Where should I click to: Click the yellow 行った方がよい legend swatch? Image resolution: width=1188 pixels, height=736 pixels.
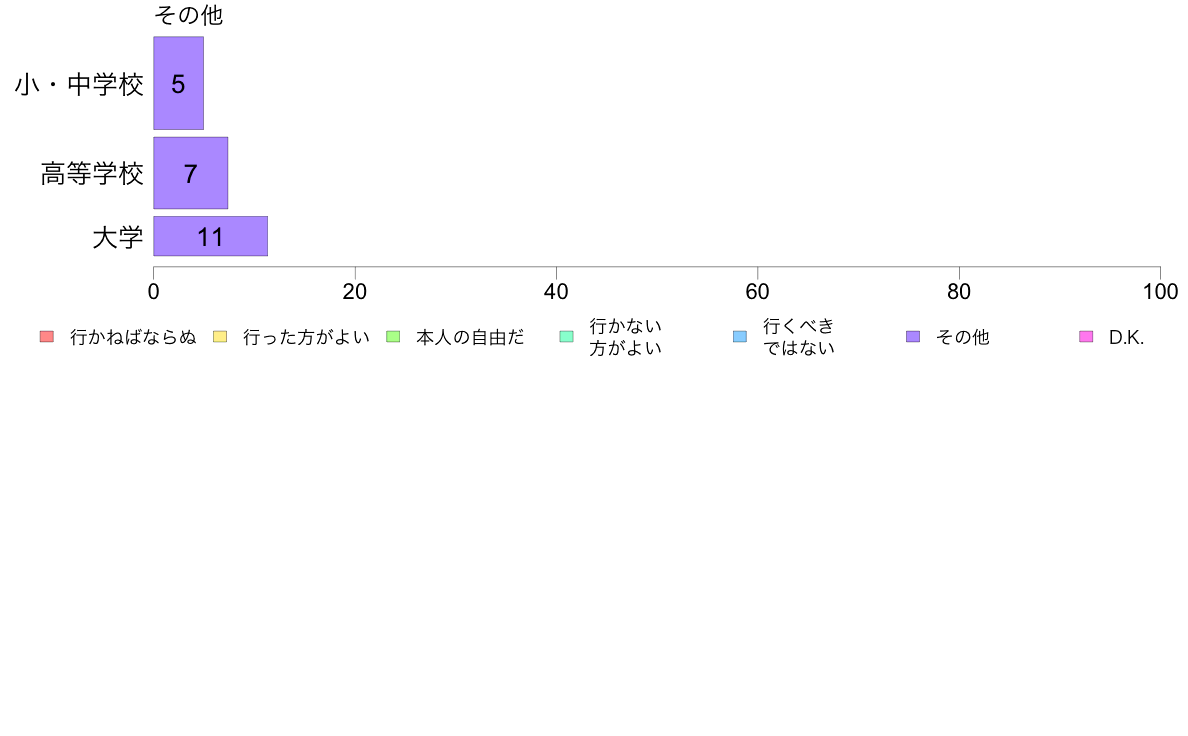coord(220,337)
